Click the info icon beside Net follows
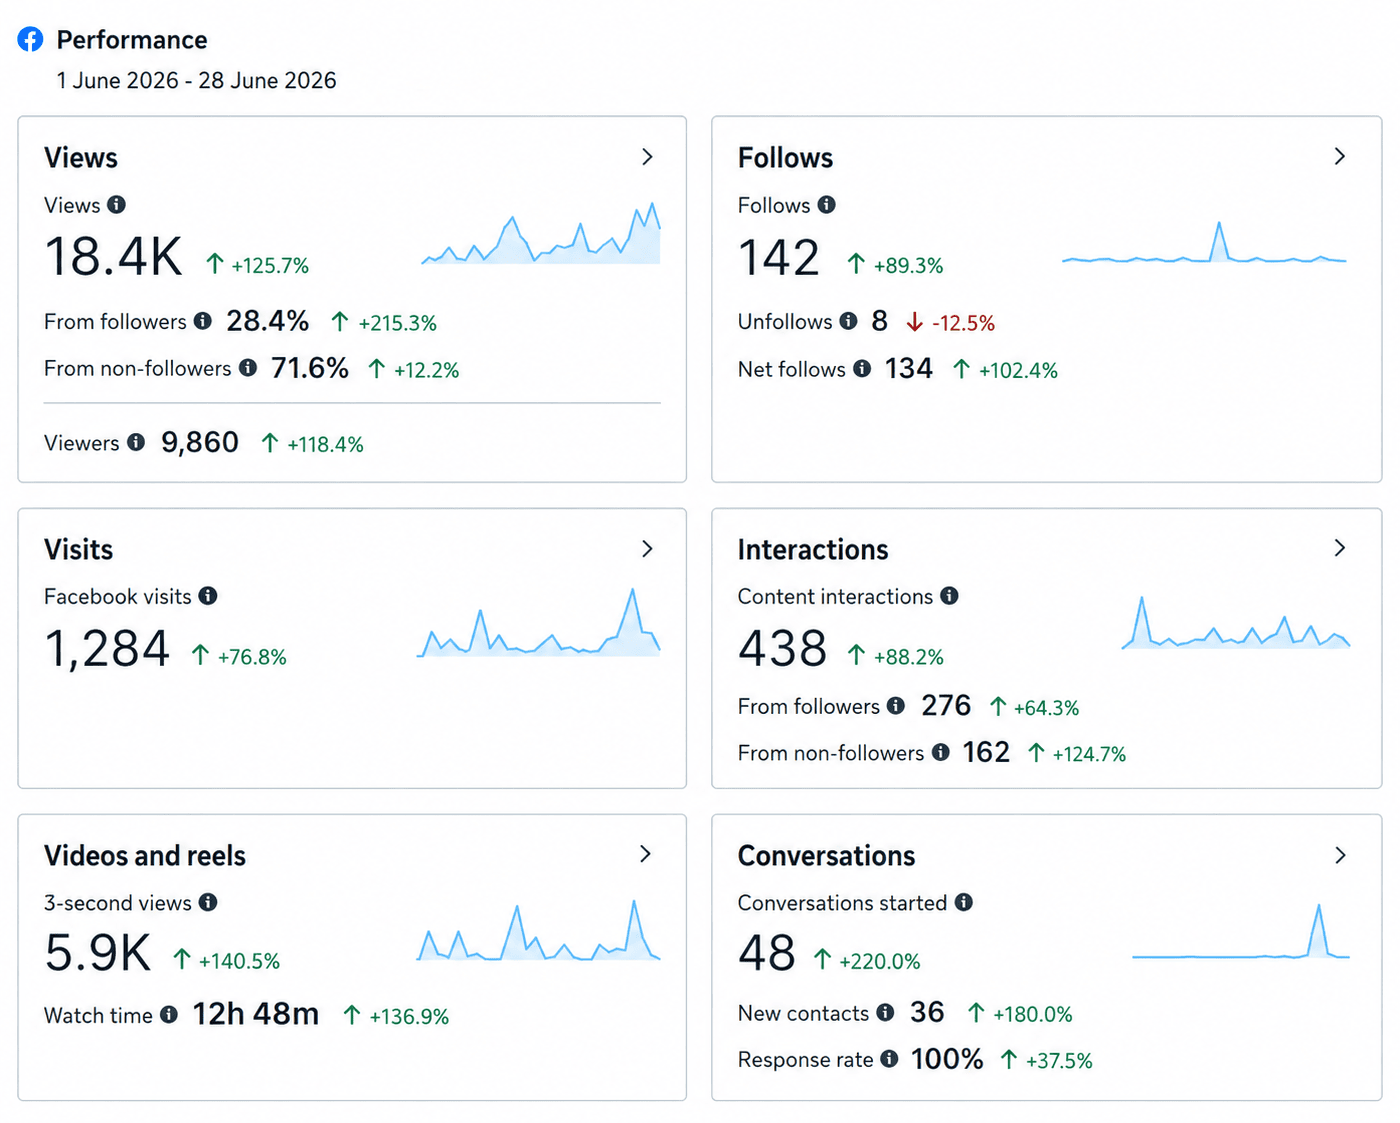Viewport: 1400px width, 1123px height. pos(862,369)
